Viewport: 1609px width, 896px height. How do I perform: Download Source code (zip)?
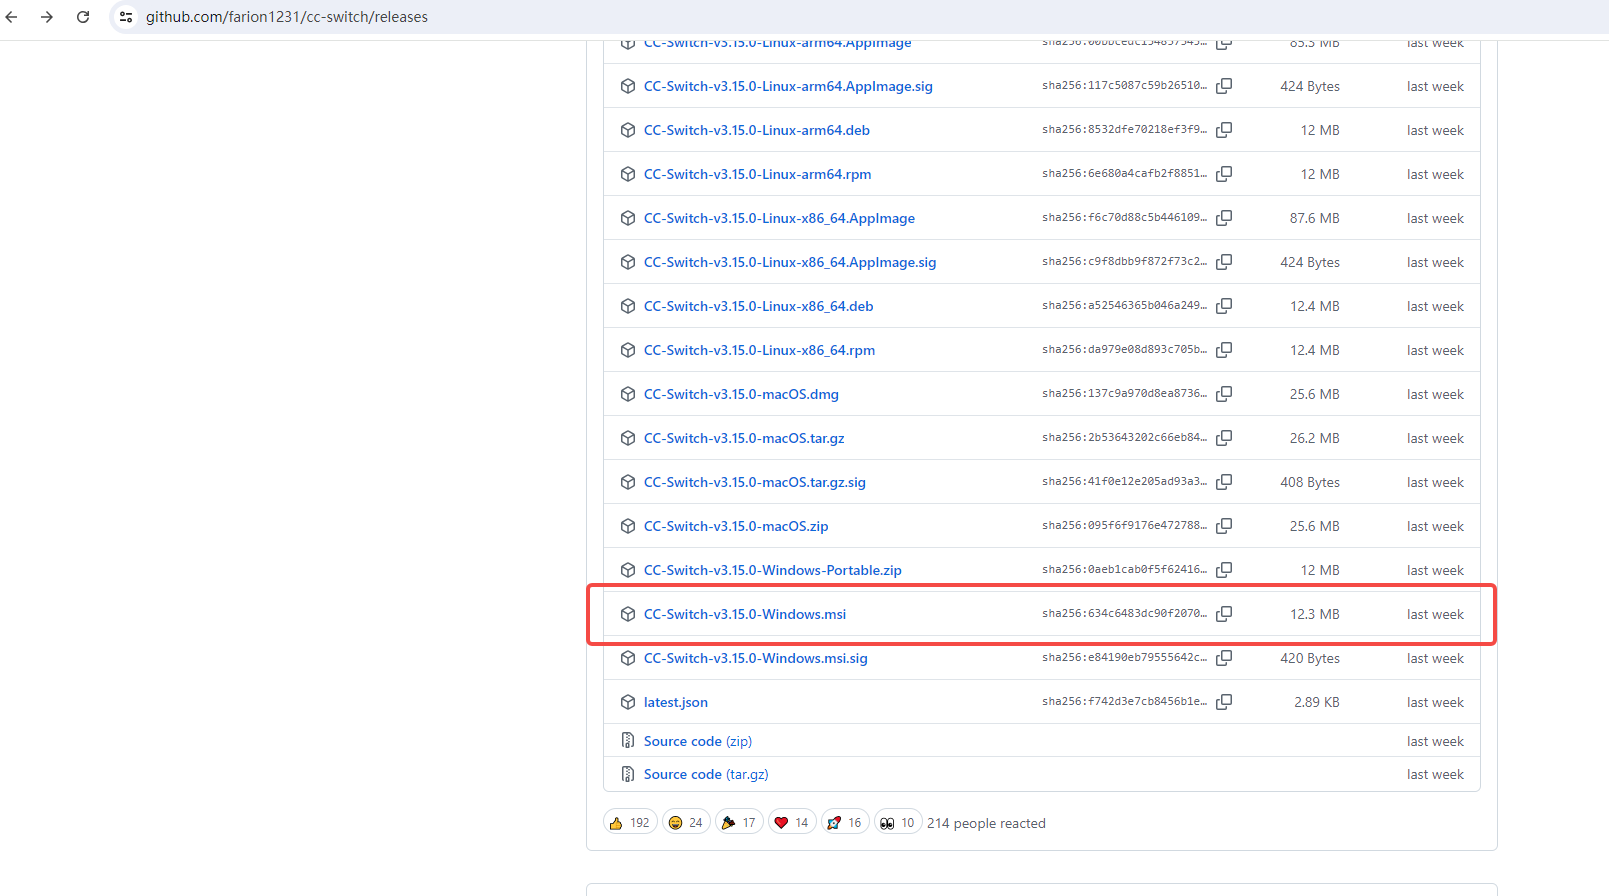tap(698, 741)
